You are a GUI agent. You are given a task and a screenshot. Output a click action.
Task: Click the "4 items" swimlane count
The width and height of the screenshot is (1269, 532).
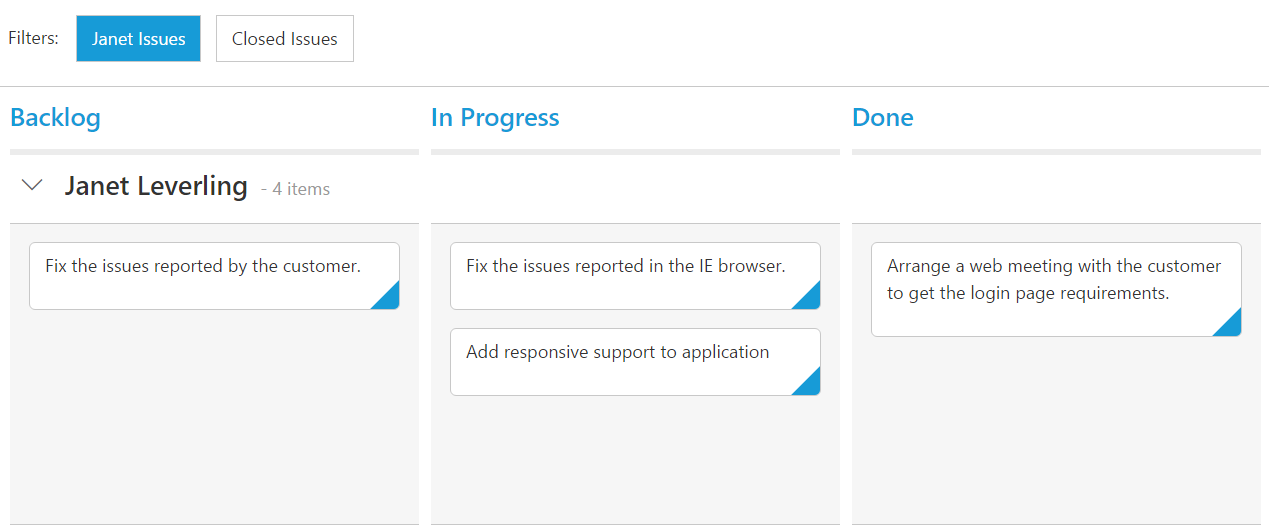(x=296, y=189)
